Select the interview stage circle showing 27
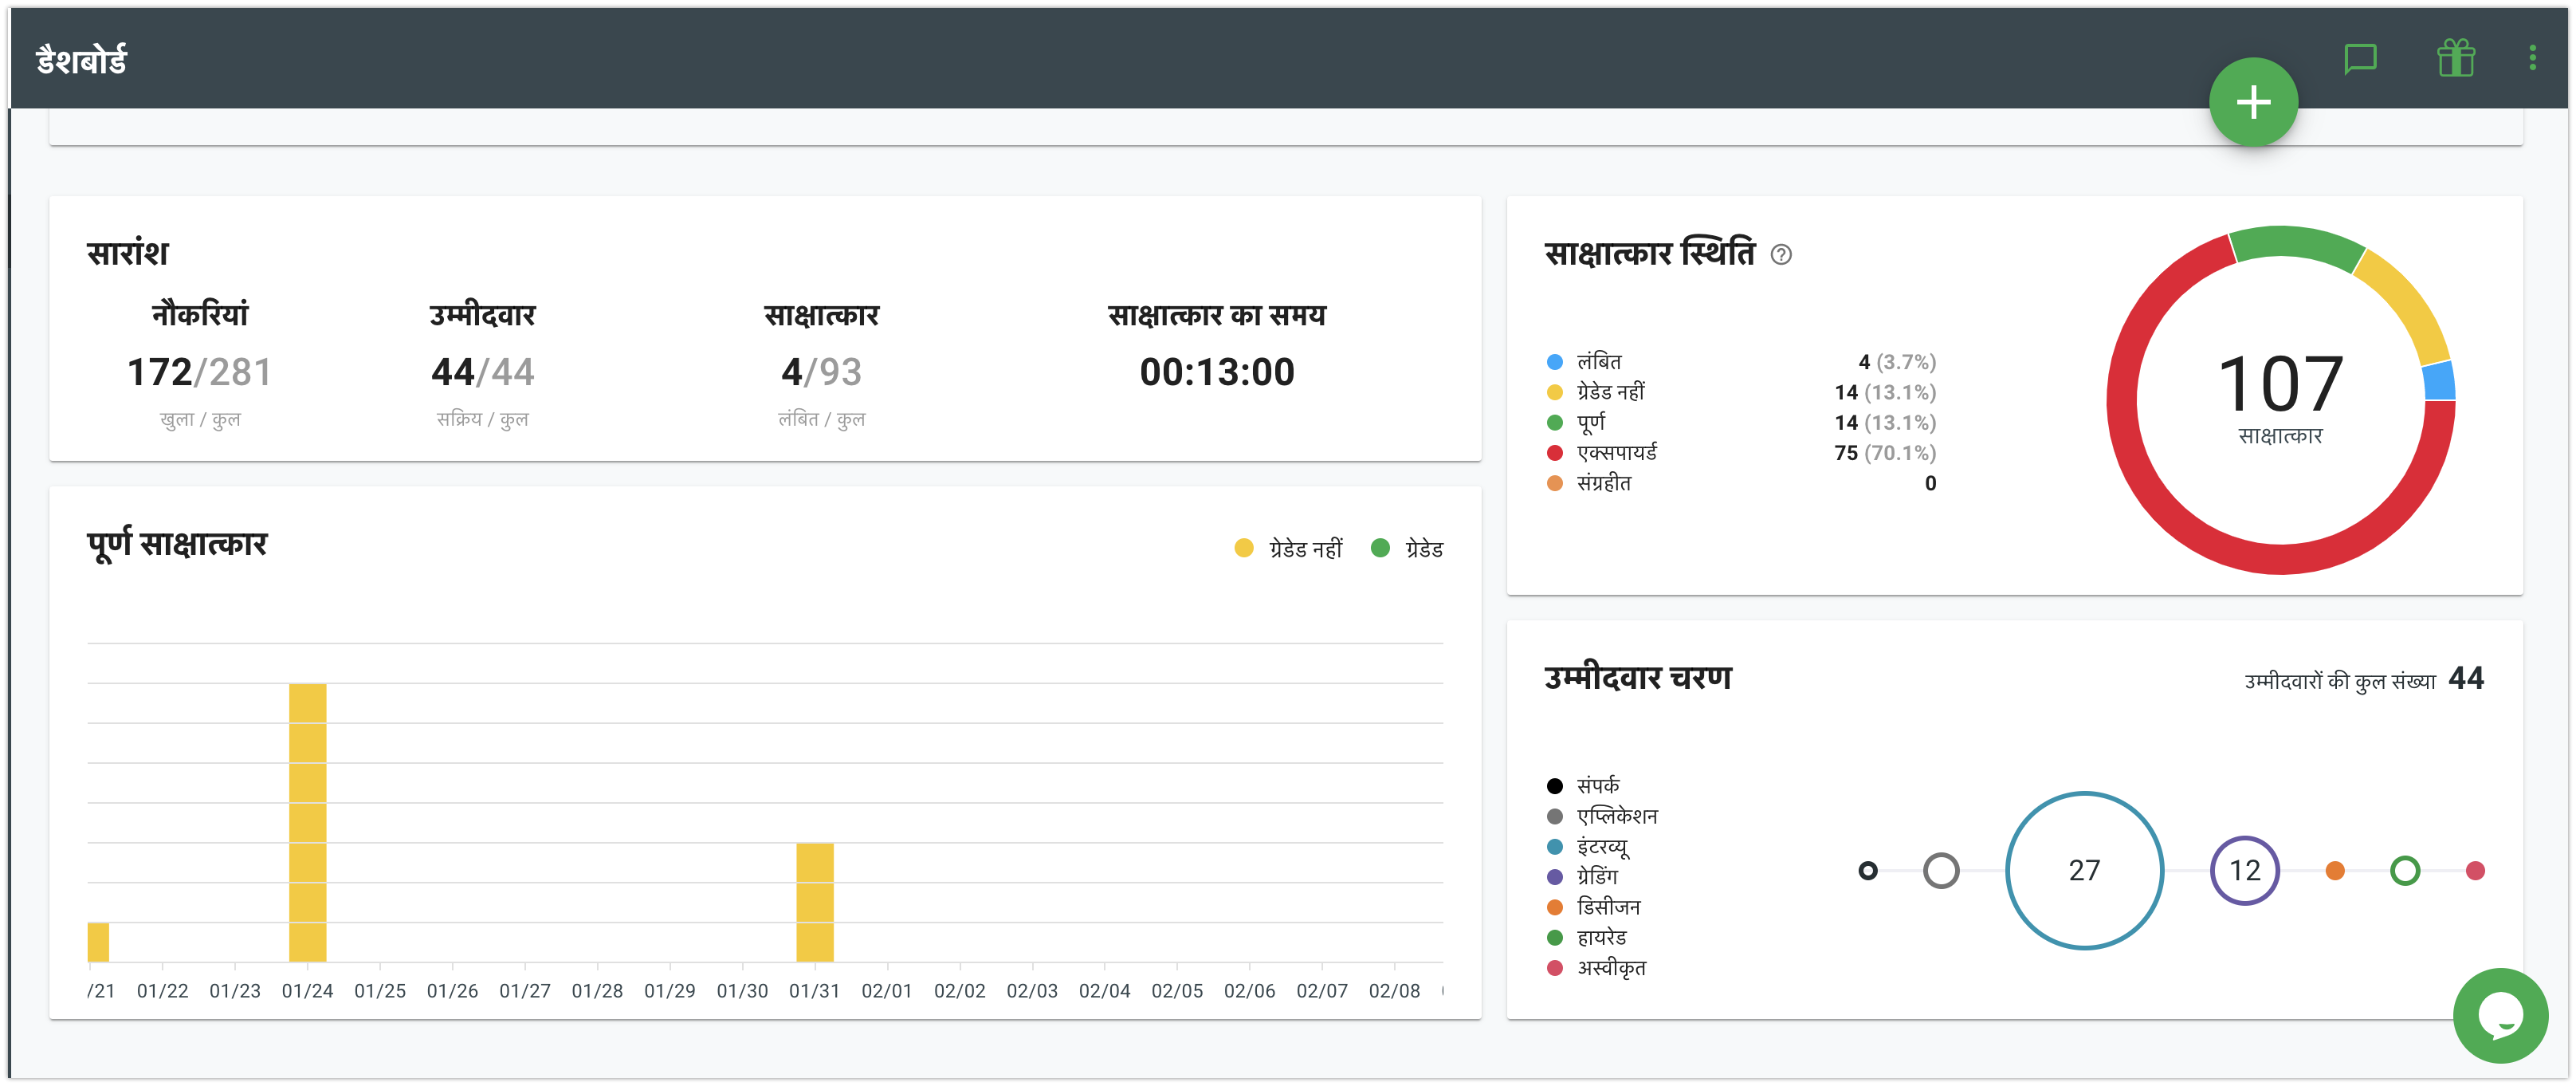Screen dimensions: 2576x1086 click(x=2084, y=871)
